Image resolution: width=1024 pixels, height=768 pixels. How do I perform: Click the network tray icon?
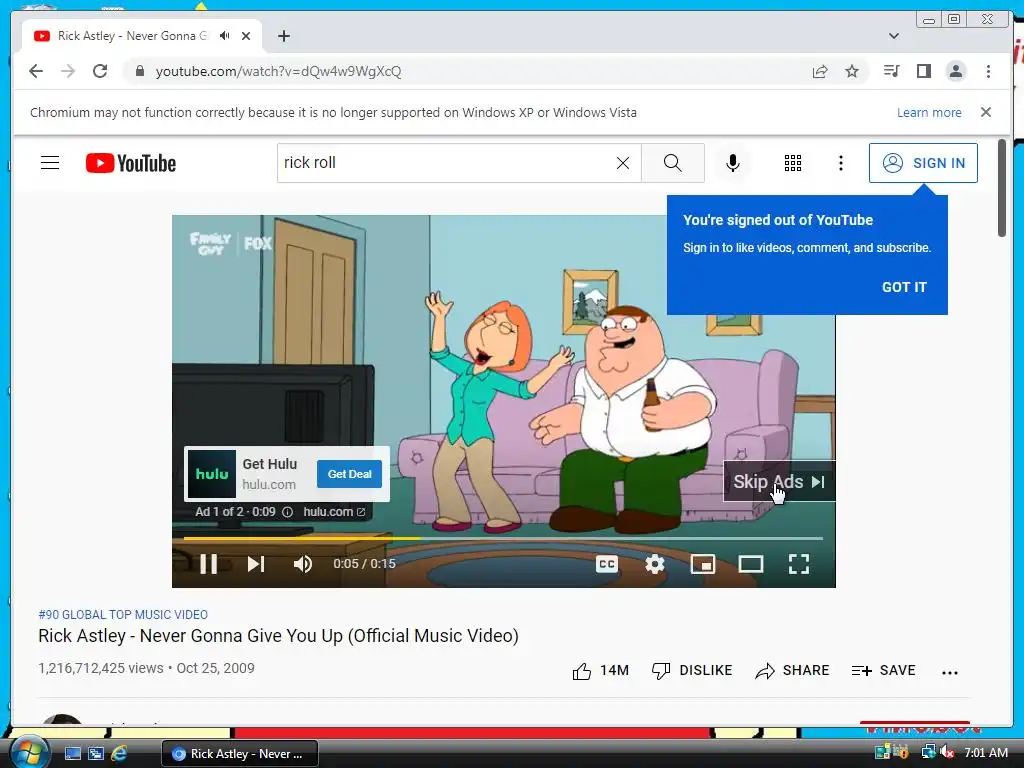coord(928,753)
